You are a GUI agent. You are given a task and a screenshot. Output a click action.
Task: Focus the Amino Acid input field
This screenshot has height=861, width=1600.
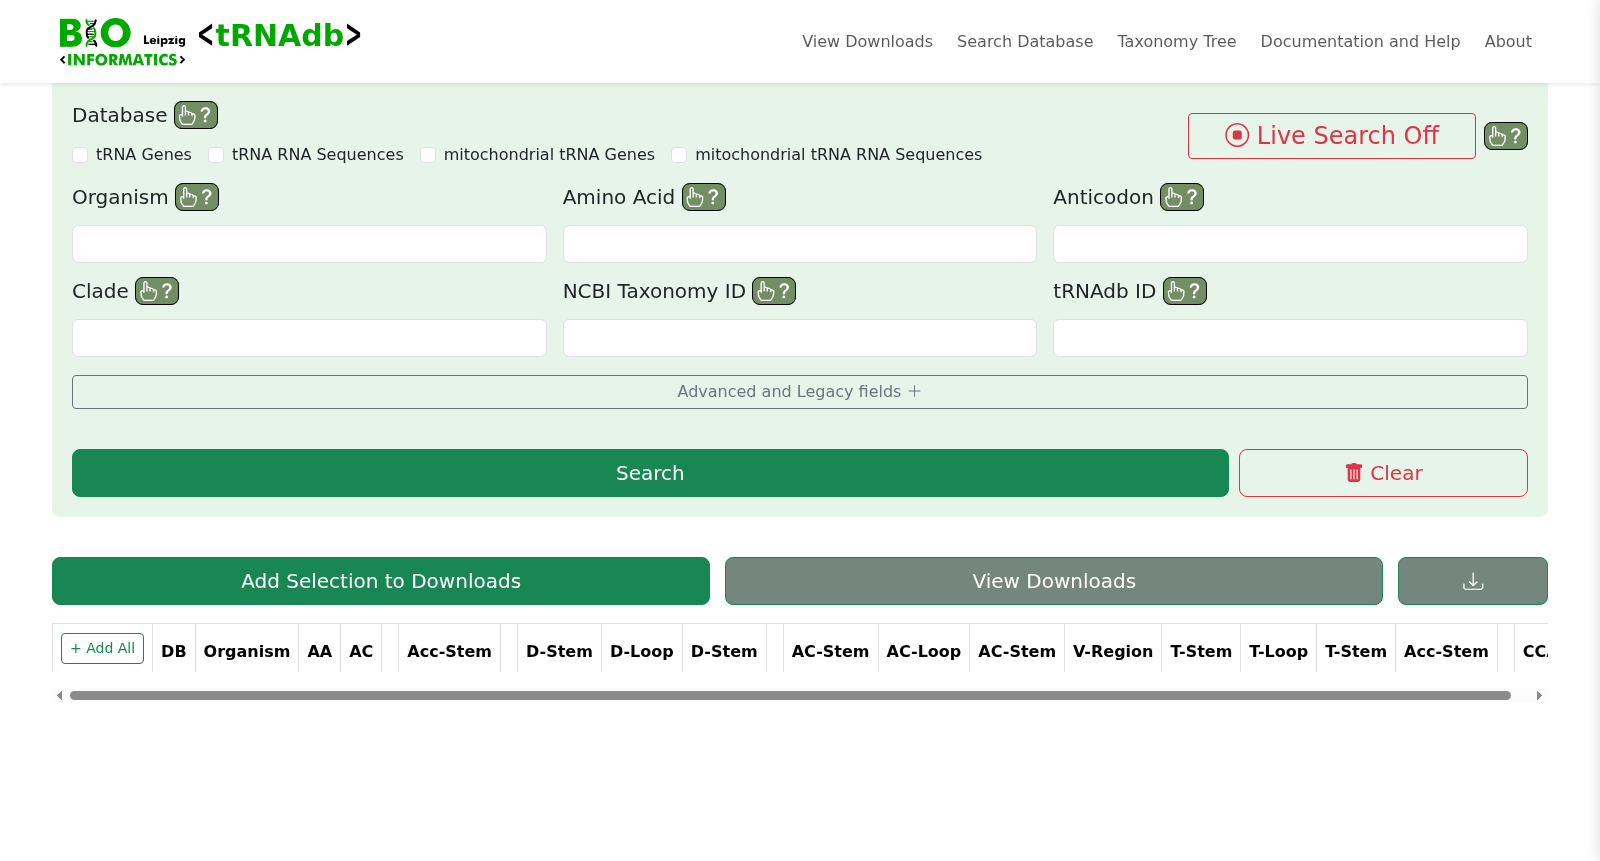point(800,244)
